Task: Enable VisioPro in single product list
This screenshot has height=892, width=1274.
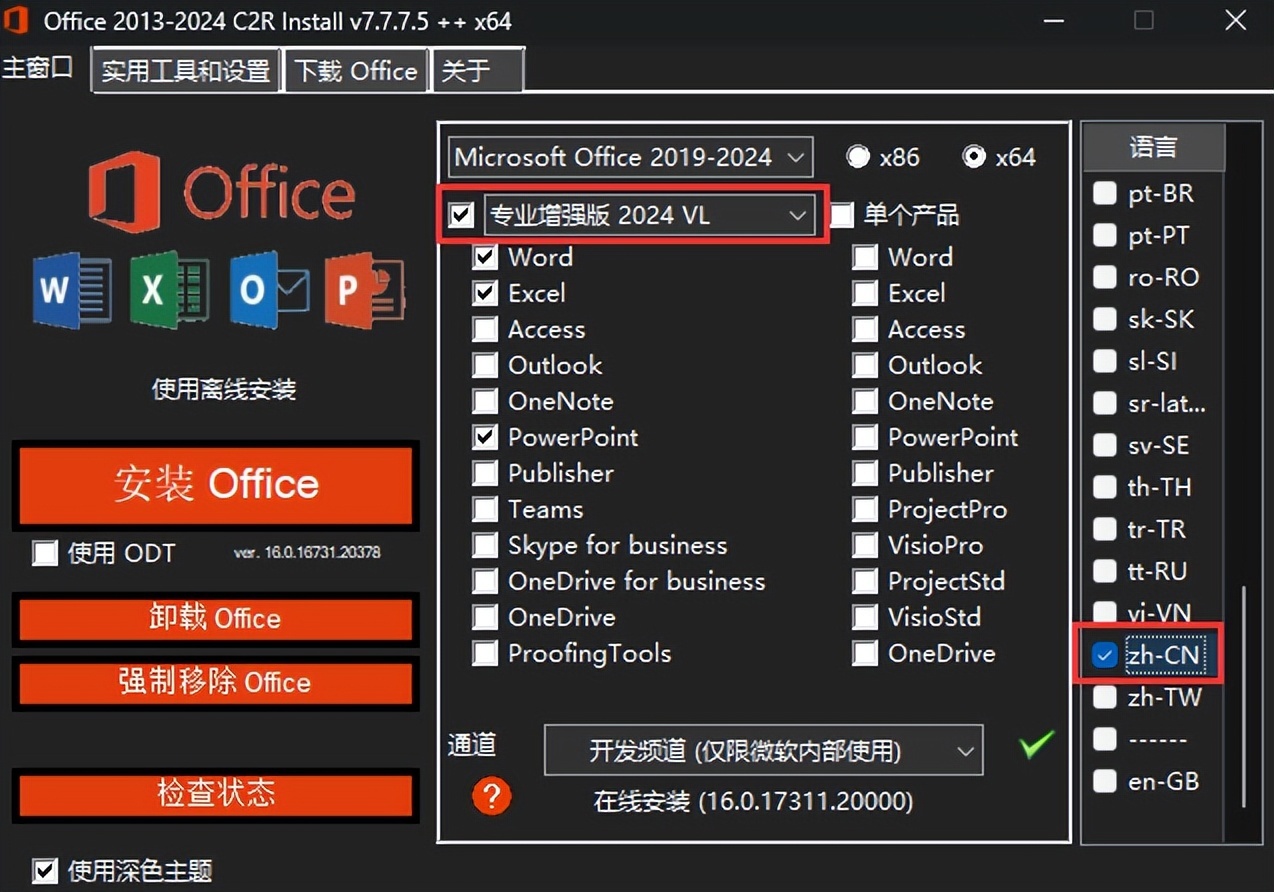Action: click(x=865, y=545)
